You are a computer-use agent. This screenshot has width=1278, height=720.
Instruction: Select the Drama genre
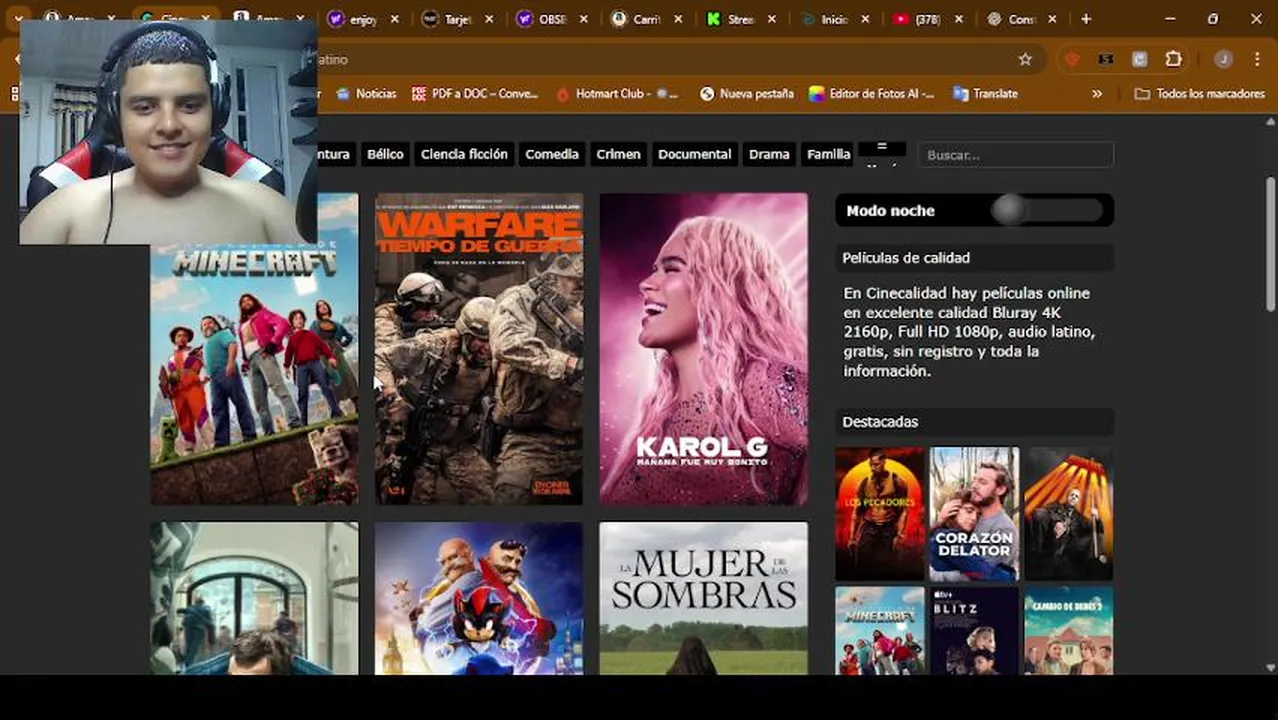769,154
